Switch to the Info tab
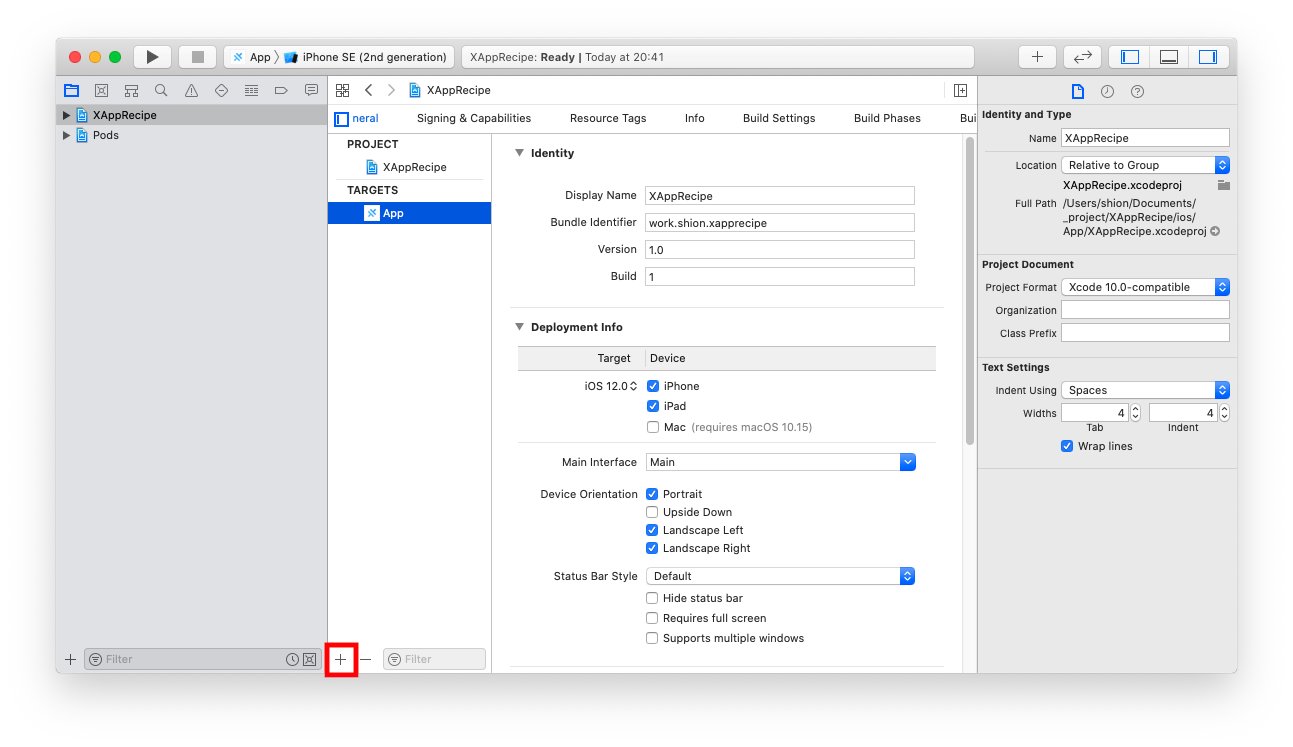The width and height of the screenshot is (1293, 747). coord(695,118)
